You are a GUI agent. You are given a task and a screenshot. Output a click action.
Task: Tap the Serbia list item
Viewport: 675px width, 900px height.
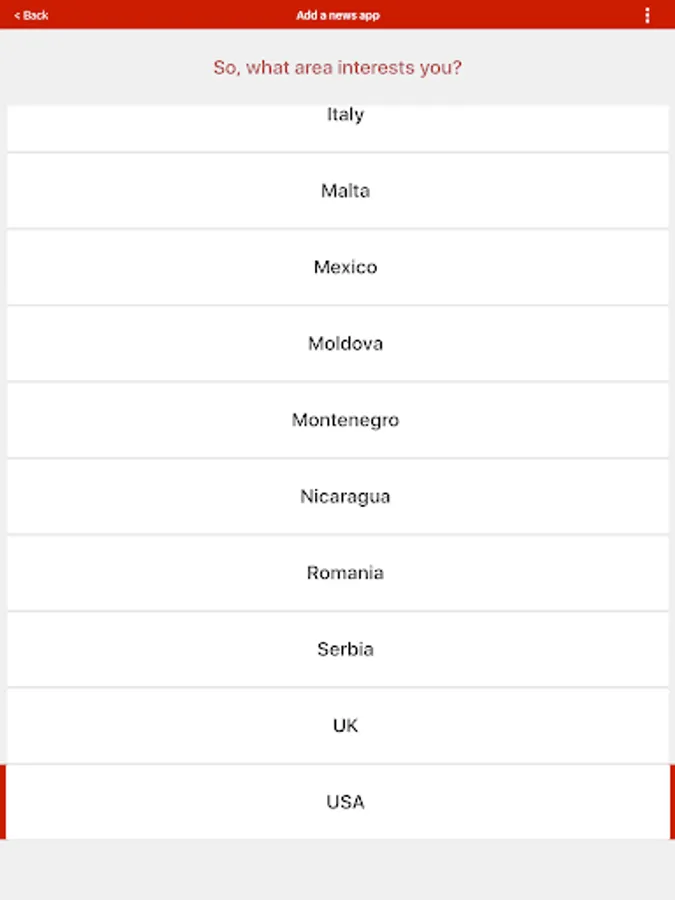pos(345,650)
